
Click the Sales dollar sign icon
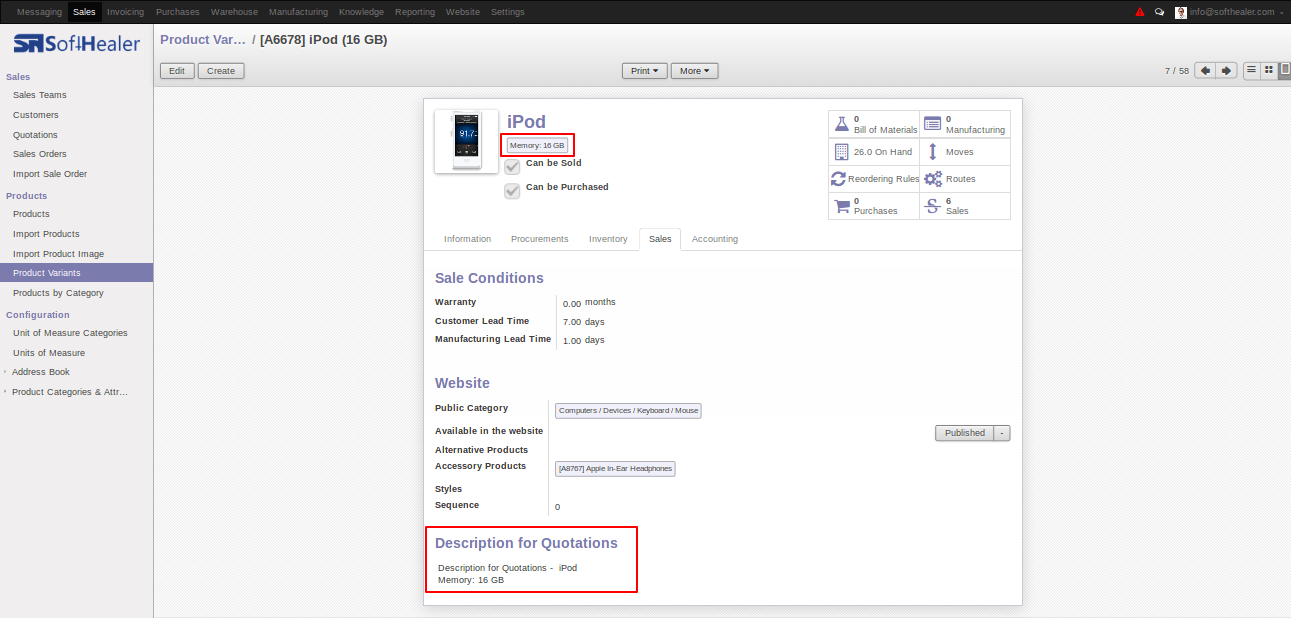932,206
